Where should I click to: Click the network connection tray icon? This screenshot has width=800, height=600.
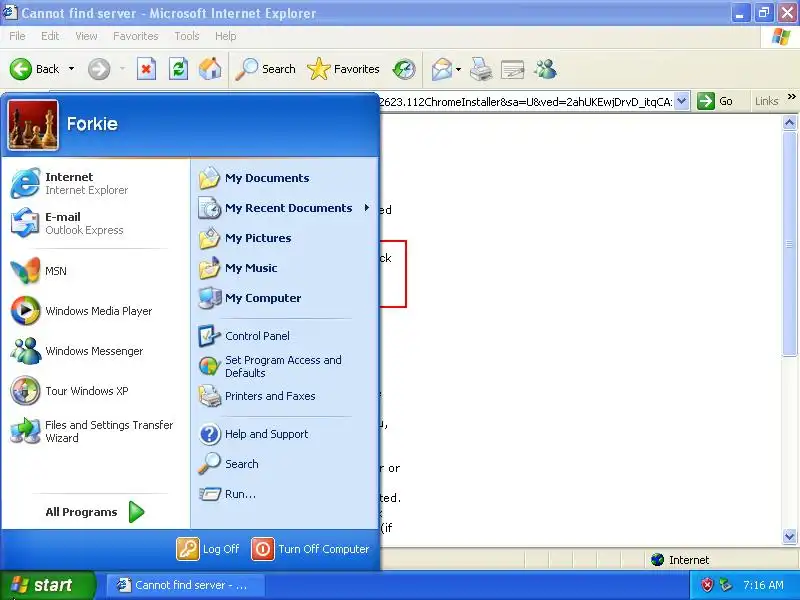tap(725, 585)
